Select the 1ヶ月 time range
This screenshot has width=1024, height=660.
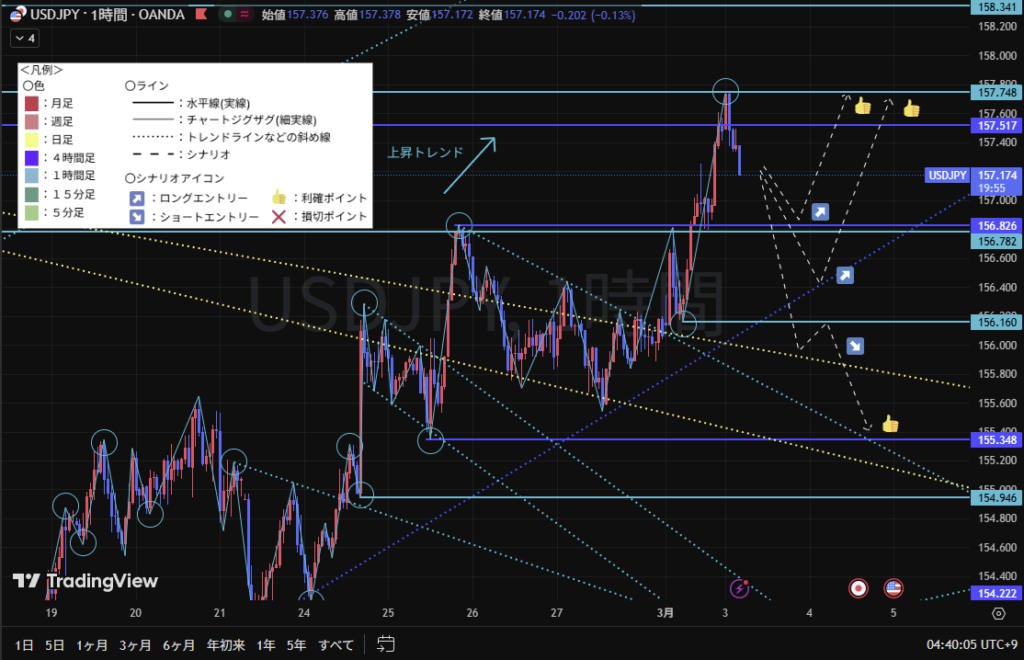point(92,645)
